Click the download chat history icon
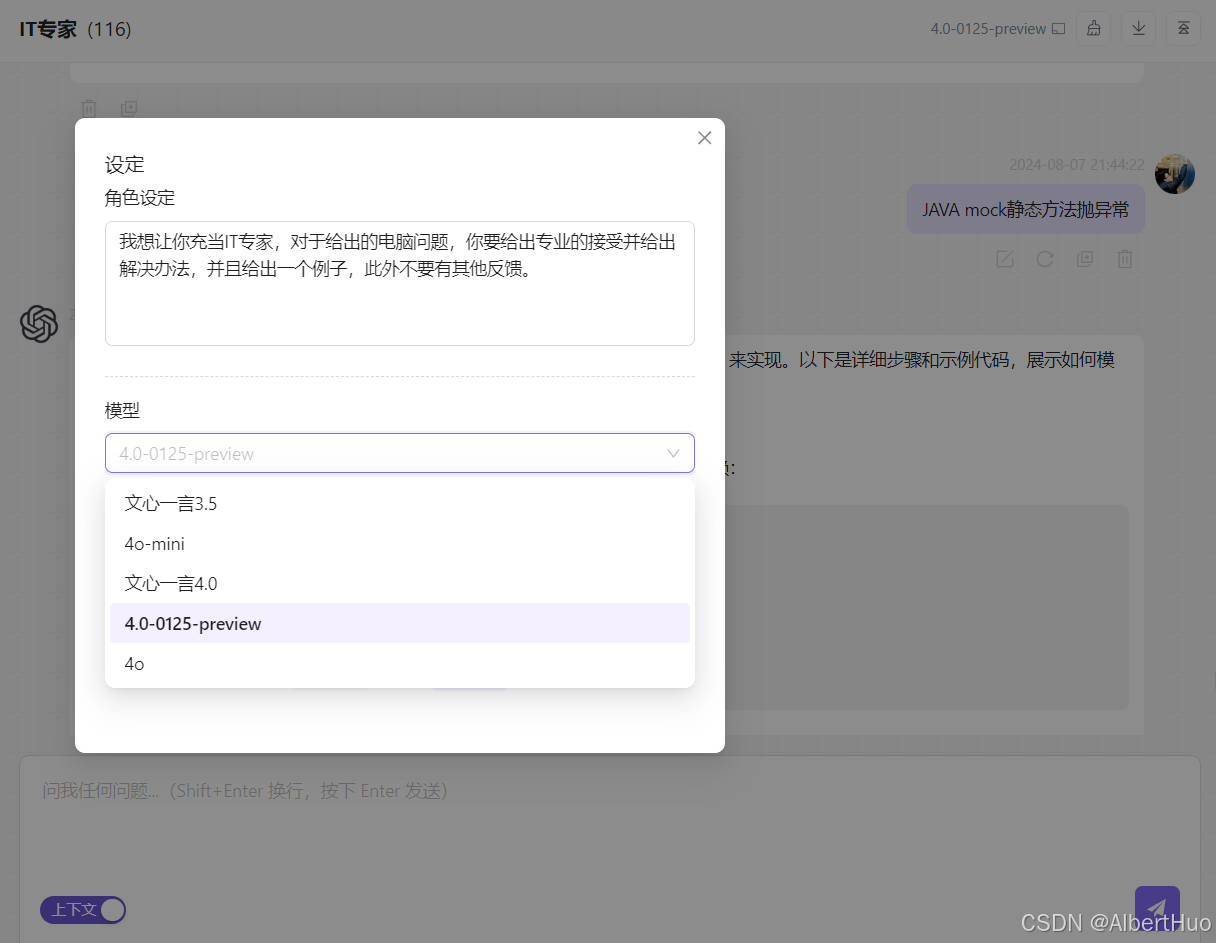Viewport: 1216px width, 943px height. (1138, 28)
